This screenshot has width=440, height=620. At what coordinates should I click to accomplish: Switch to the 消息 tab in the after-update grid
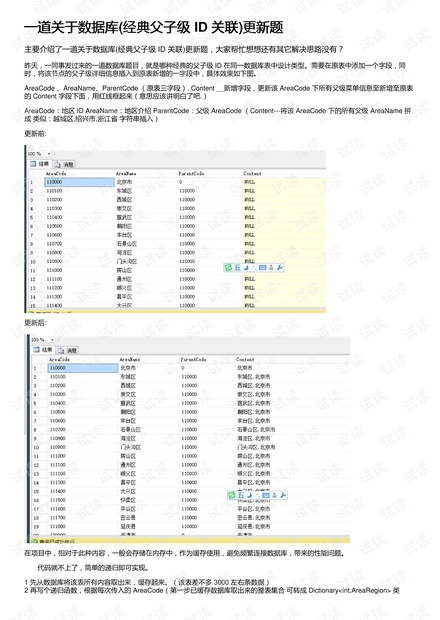click(68, 350)
